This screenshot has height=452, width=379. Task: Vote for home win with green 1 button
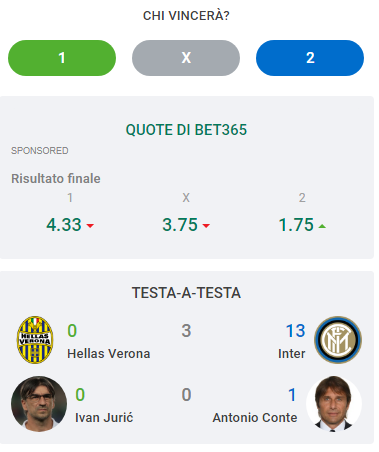(x=62, y=58)
